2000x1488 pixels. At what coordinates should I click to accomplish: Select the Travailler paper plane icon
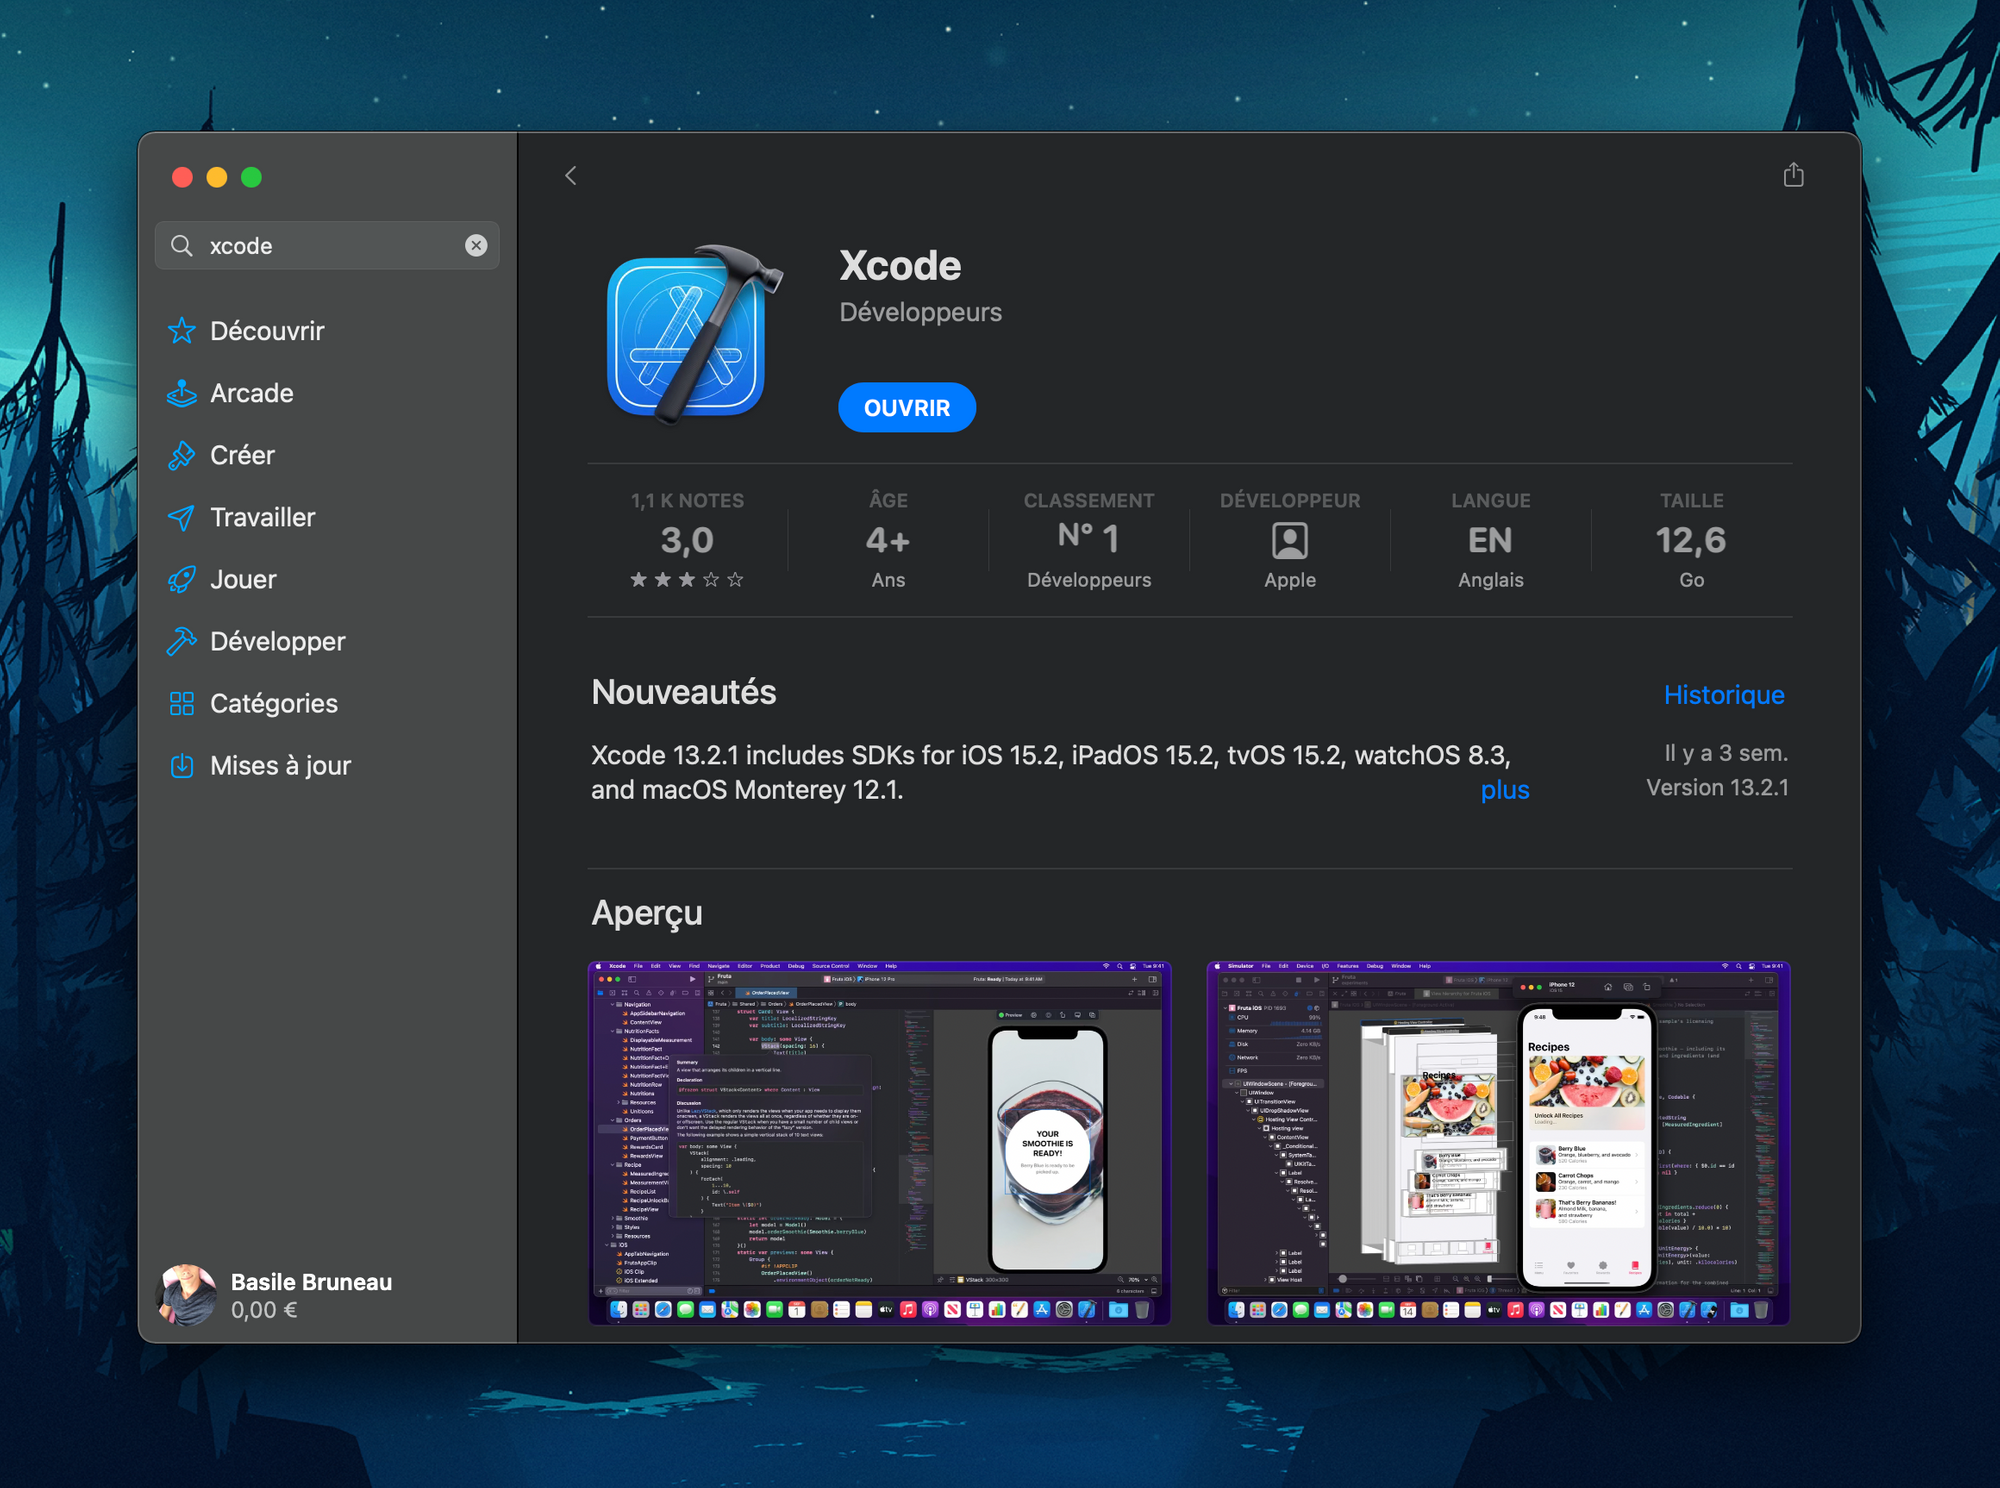pyautogui.click(x=181, y=517)
